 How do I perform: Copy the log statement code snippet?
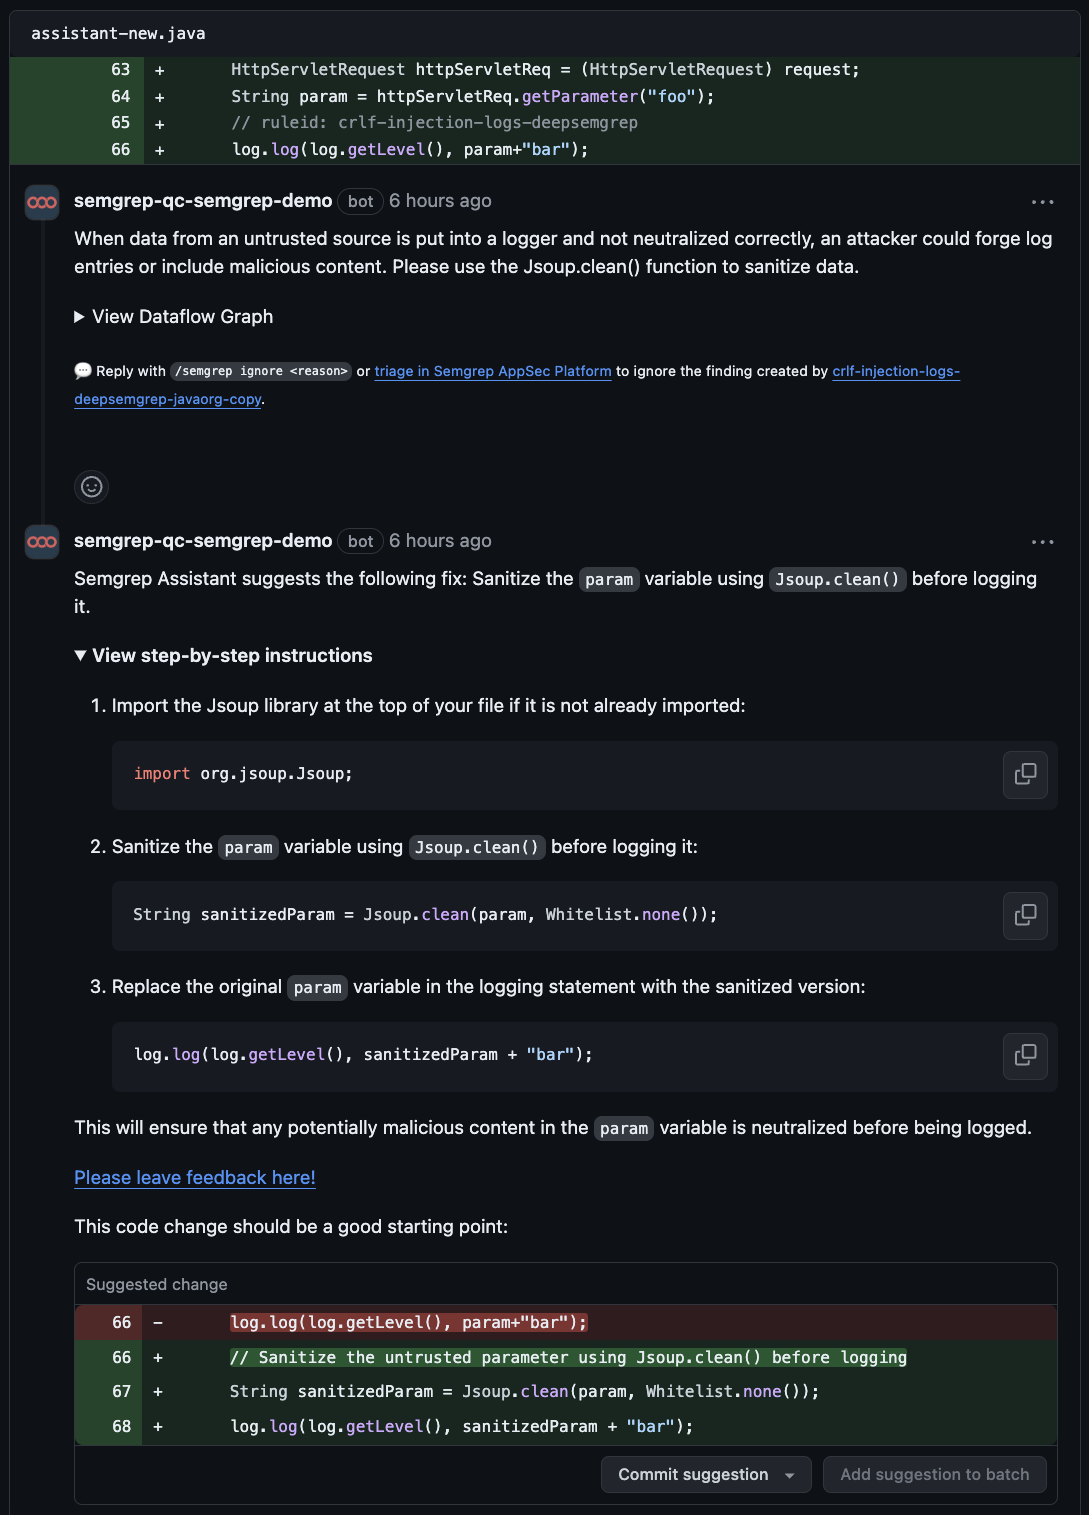click(1025, 1056)
